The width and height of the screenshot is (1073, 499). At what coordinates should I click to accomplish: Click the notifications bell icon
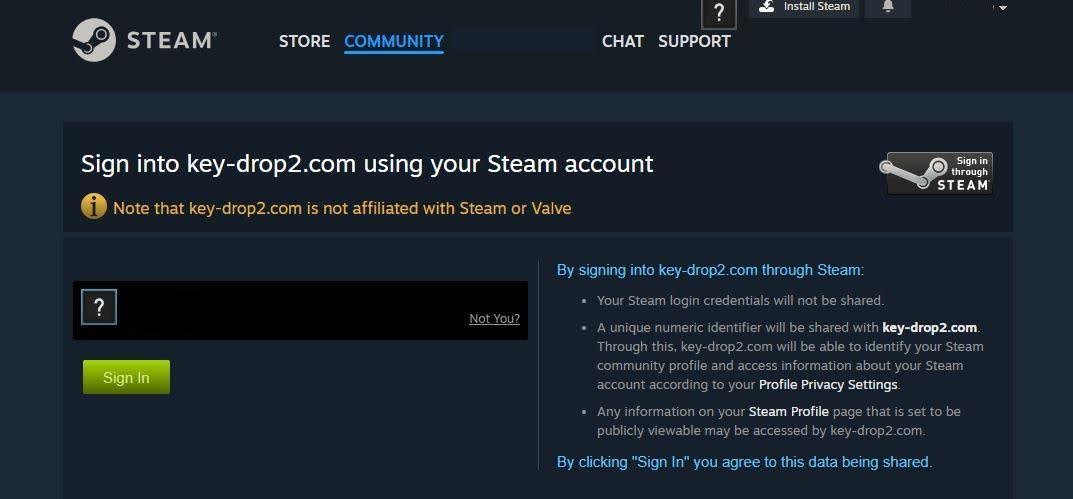pos(888,7)
